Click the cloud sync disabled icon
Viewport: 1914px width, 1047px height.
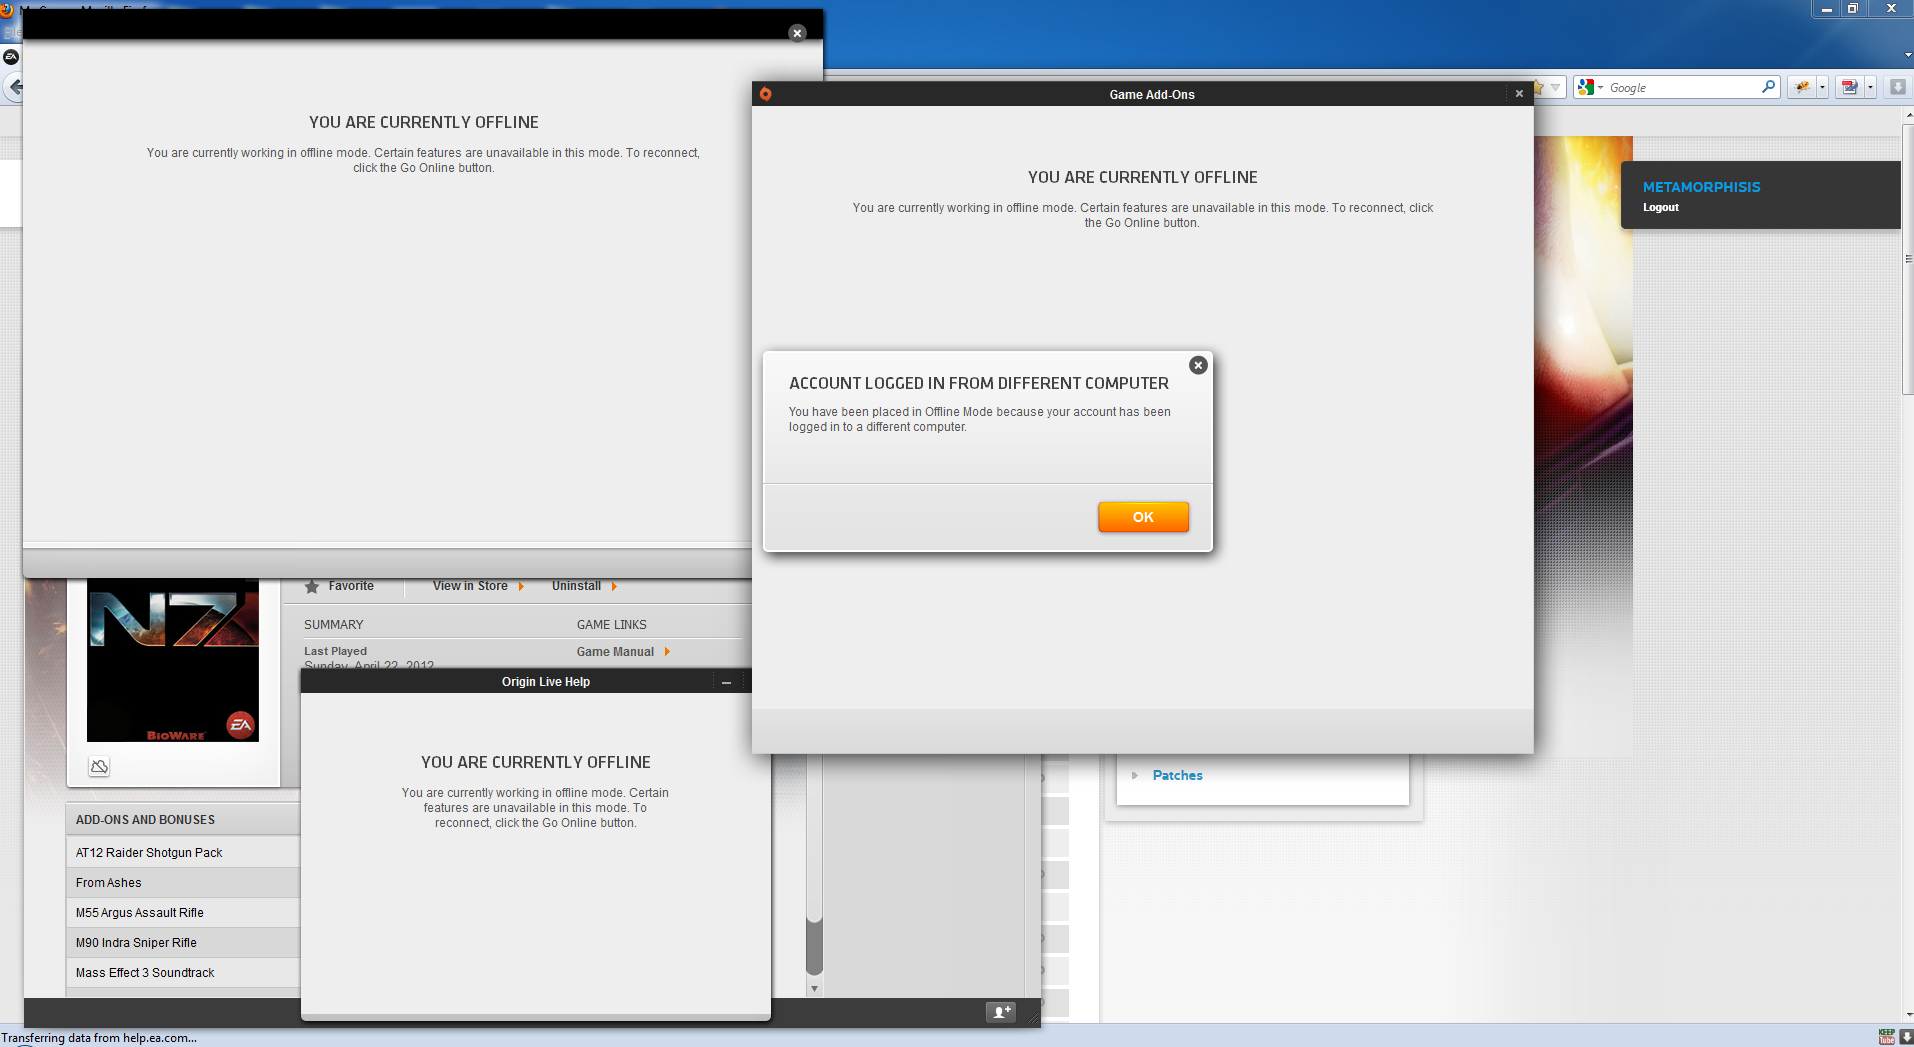[99, 767]
